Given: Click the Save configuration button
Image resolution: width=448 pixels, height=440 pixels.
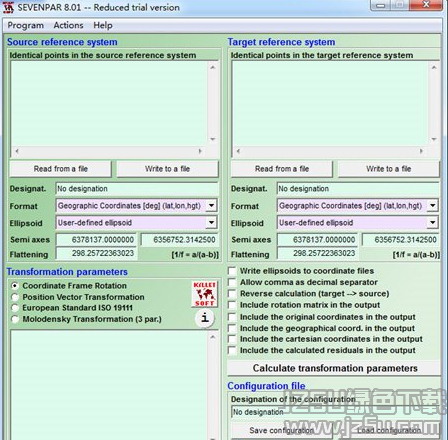Looking at the screenshot, I should [282, 431].
